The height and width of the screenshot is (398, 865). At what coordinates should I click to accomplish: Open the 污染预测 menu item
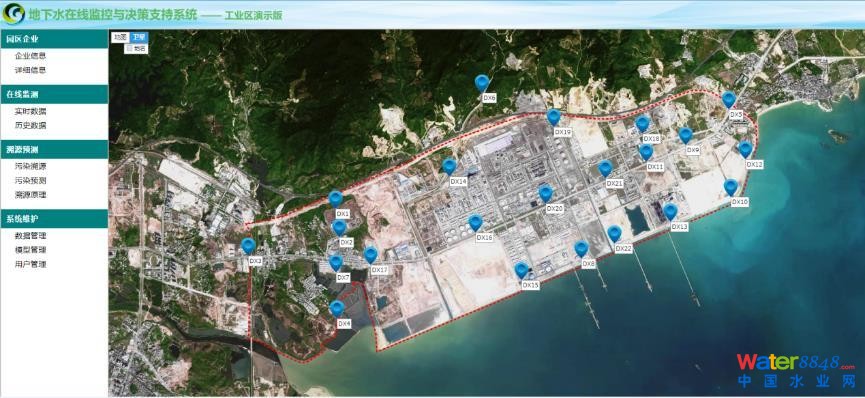(x=30, y=180)
